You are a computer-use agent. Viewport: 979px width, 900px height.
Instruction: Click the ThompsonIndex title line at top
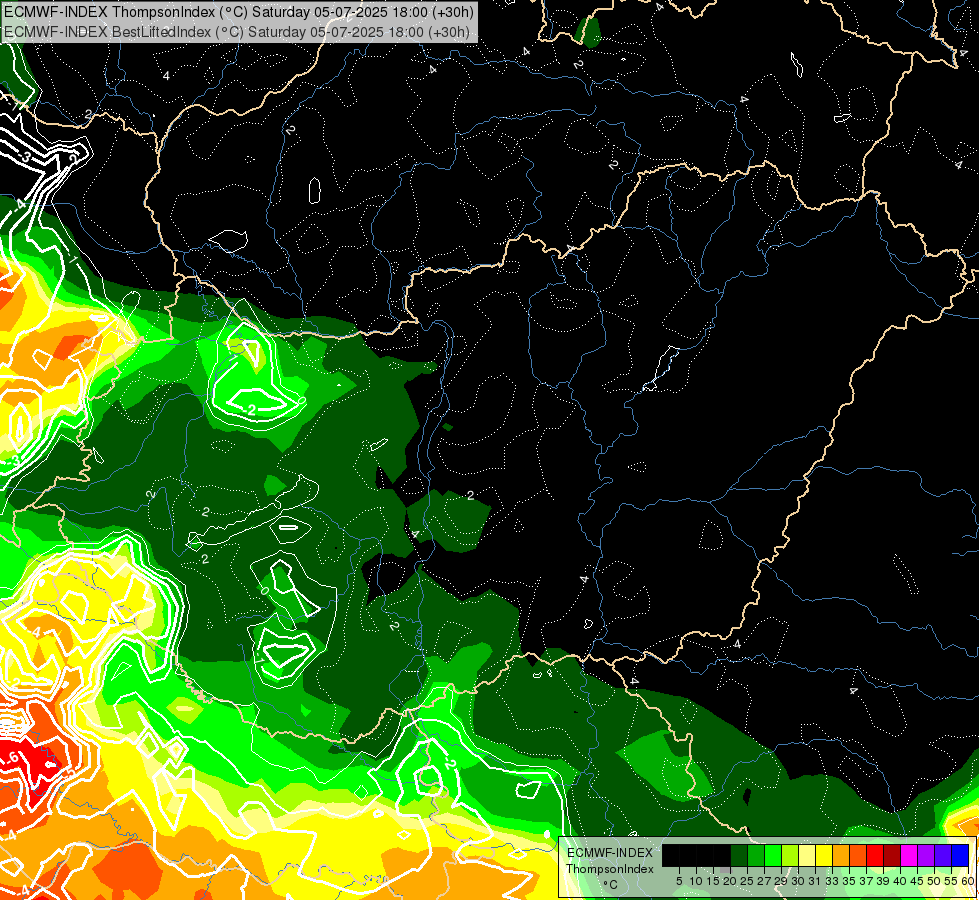239,12
